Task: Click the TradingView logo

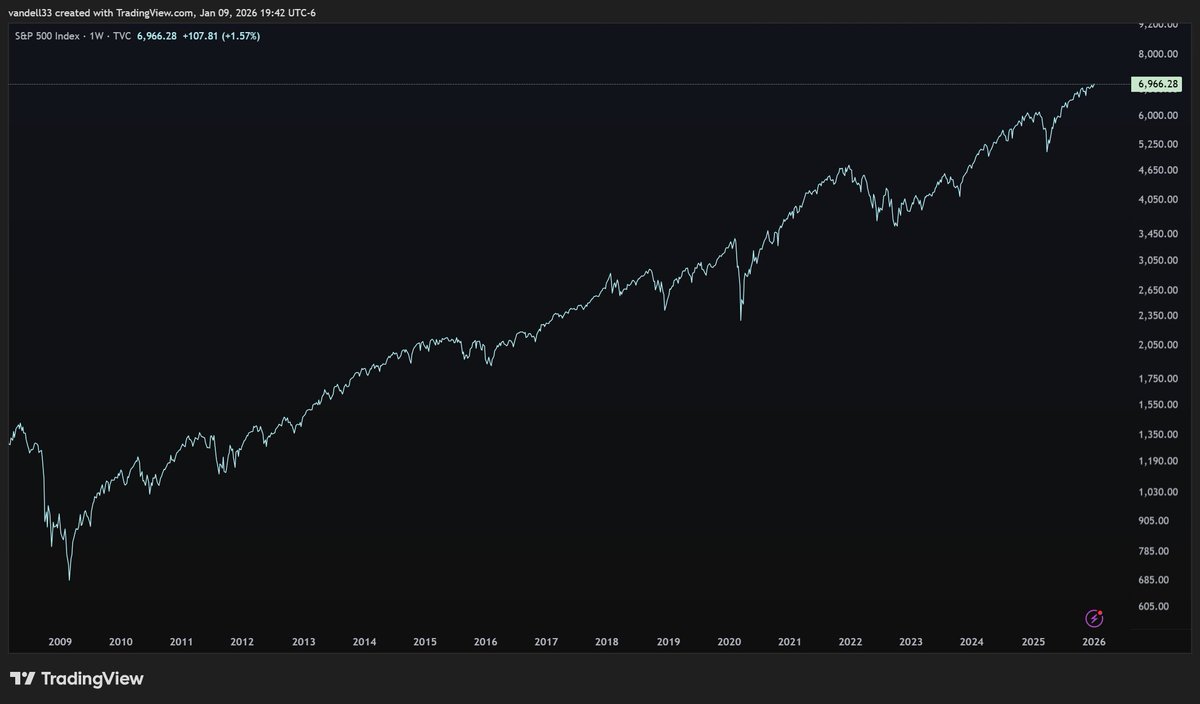Action: 76,678
